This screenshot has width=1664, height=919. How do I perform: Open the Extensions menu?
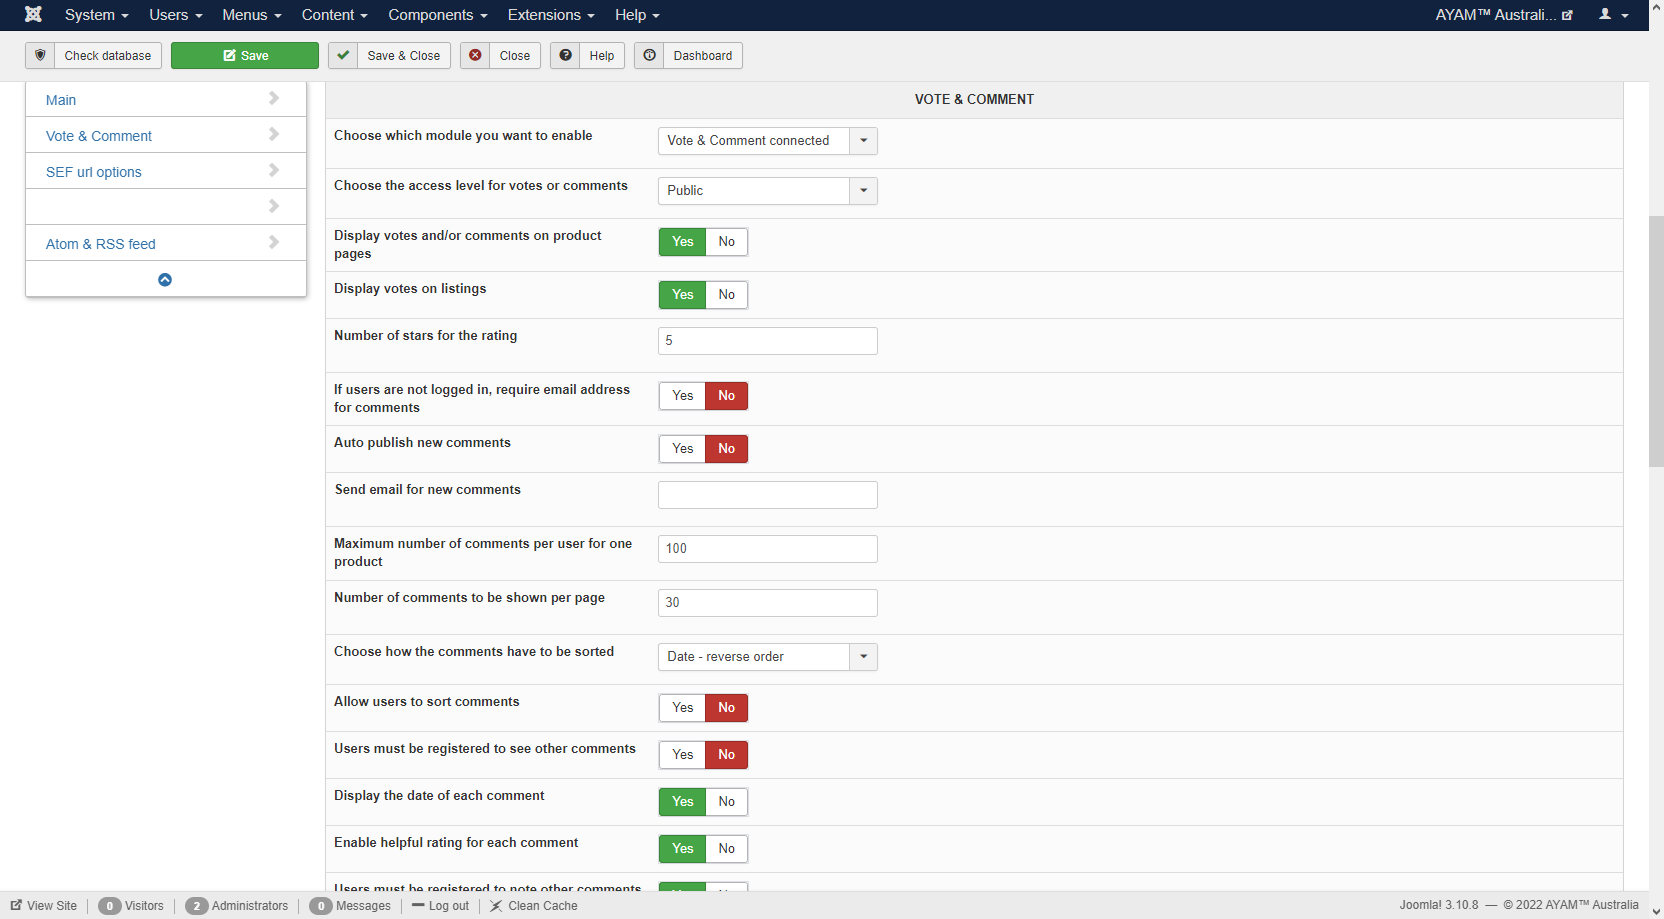(x=551, y=15)
